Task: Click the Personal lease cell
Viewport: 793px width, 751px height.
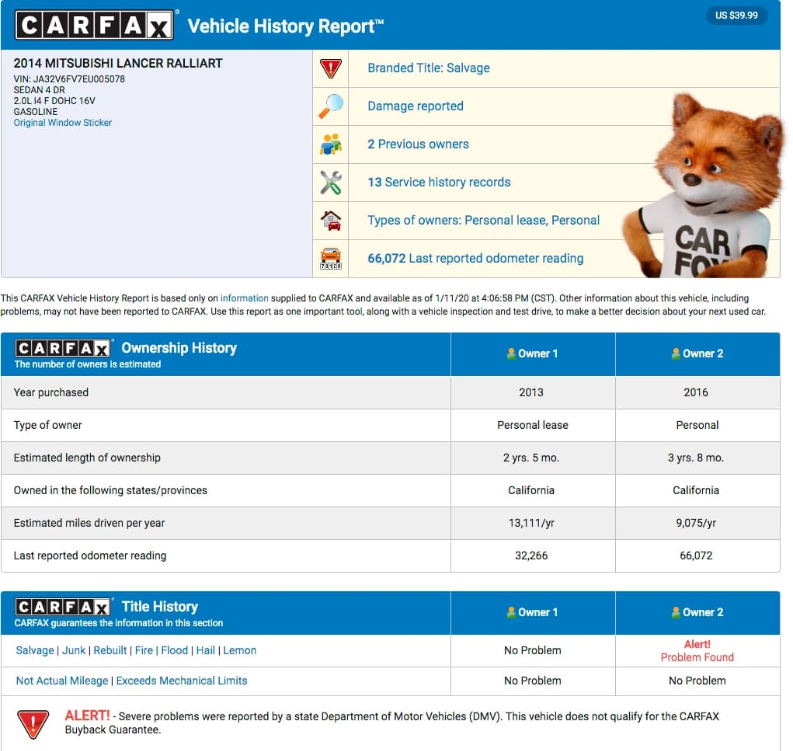Action: [x=533, y=425]
